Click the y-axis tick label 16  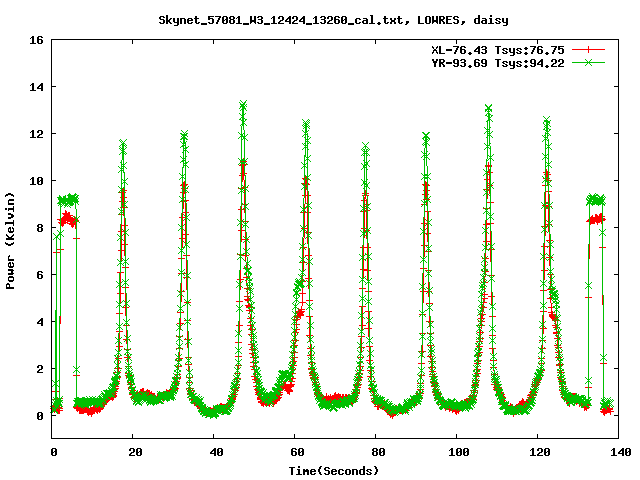click(36, 40)
